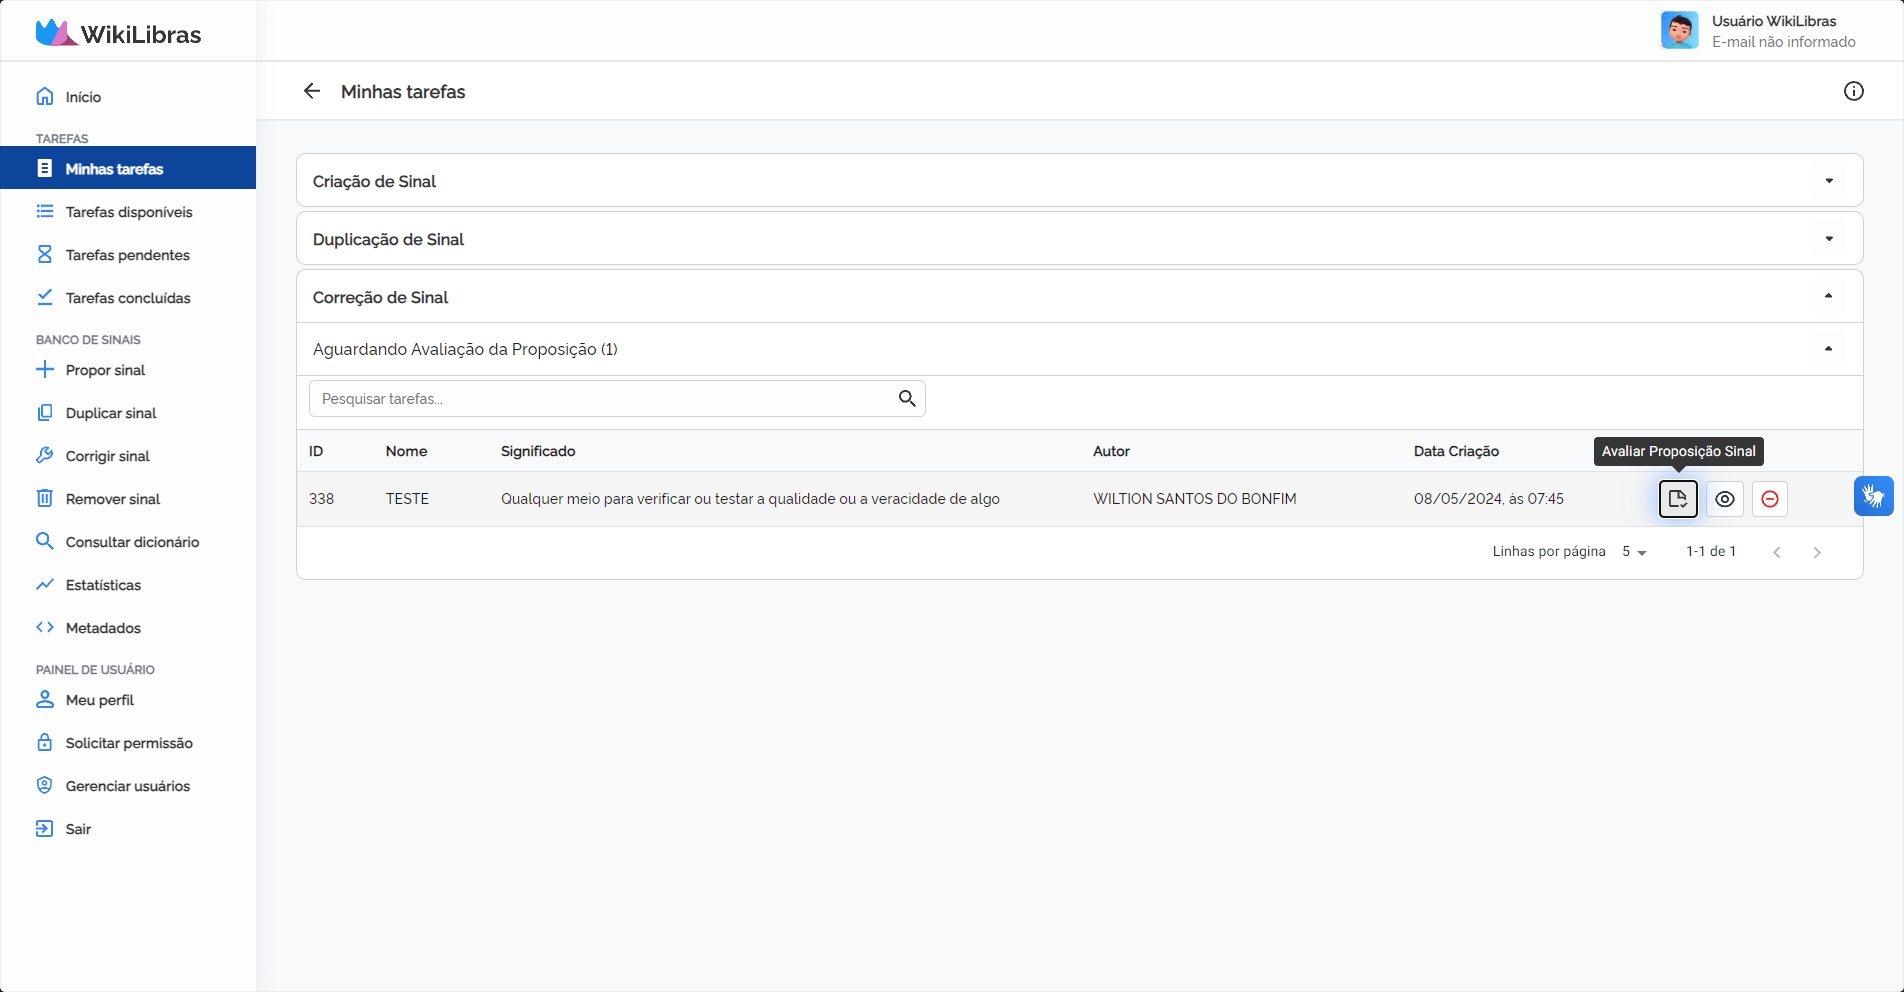The width and height of the screenshot is (1904, 992).
Task: Click the user avatar picture
Action: [x=1679, y=31]
